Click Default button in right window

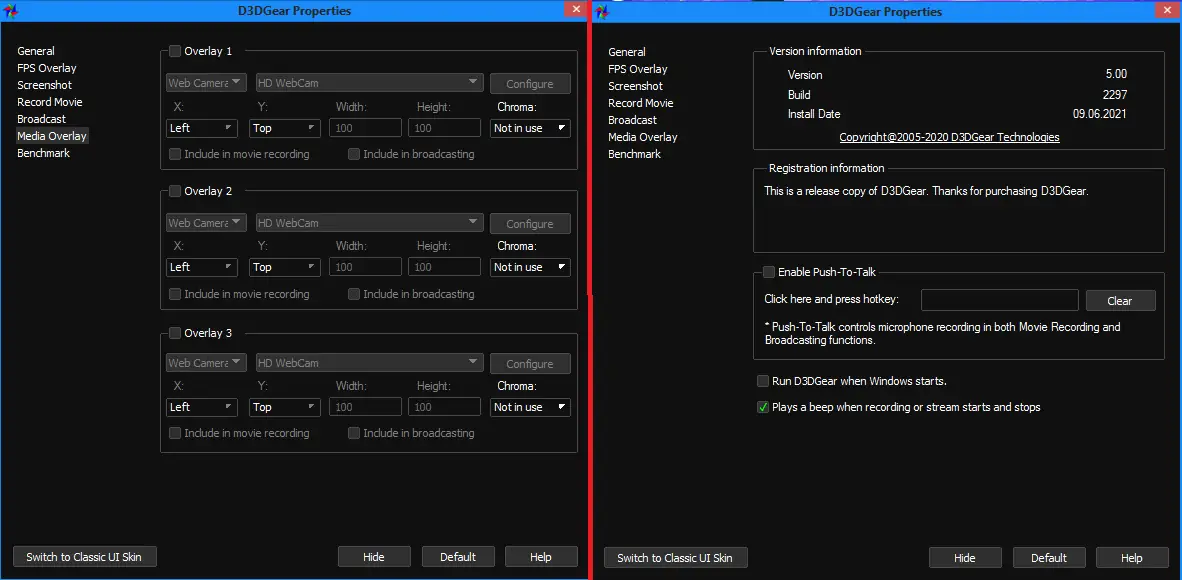click(x=1049, y=558)
